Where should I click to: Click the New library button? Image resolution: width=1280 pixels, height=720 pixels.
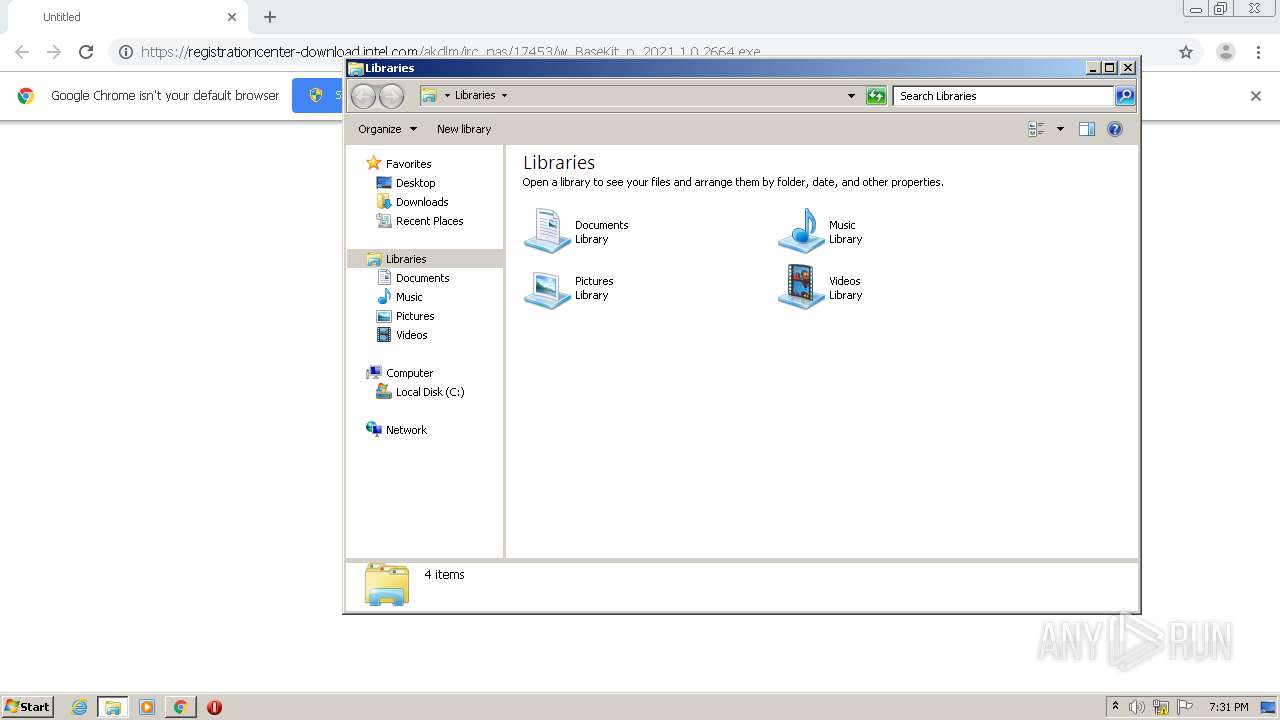(464, 129)
